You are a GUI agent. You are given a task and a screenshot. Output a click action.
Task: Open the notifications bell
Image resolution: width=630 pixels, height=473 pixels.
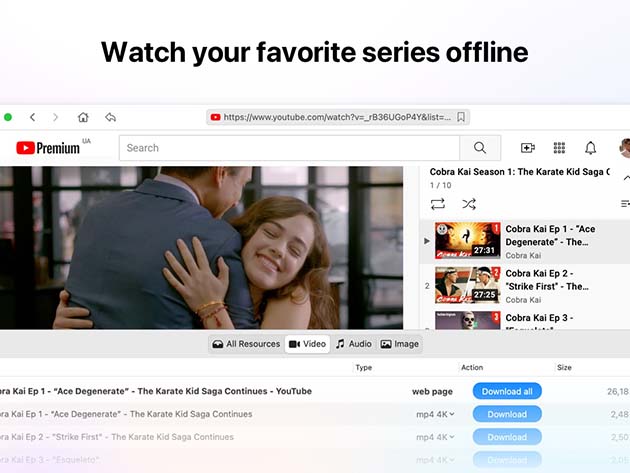[590, 148]
